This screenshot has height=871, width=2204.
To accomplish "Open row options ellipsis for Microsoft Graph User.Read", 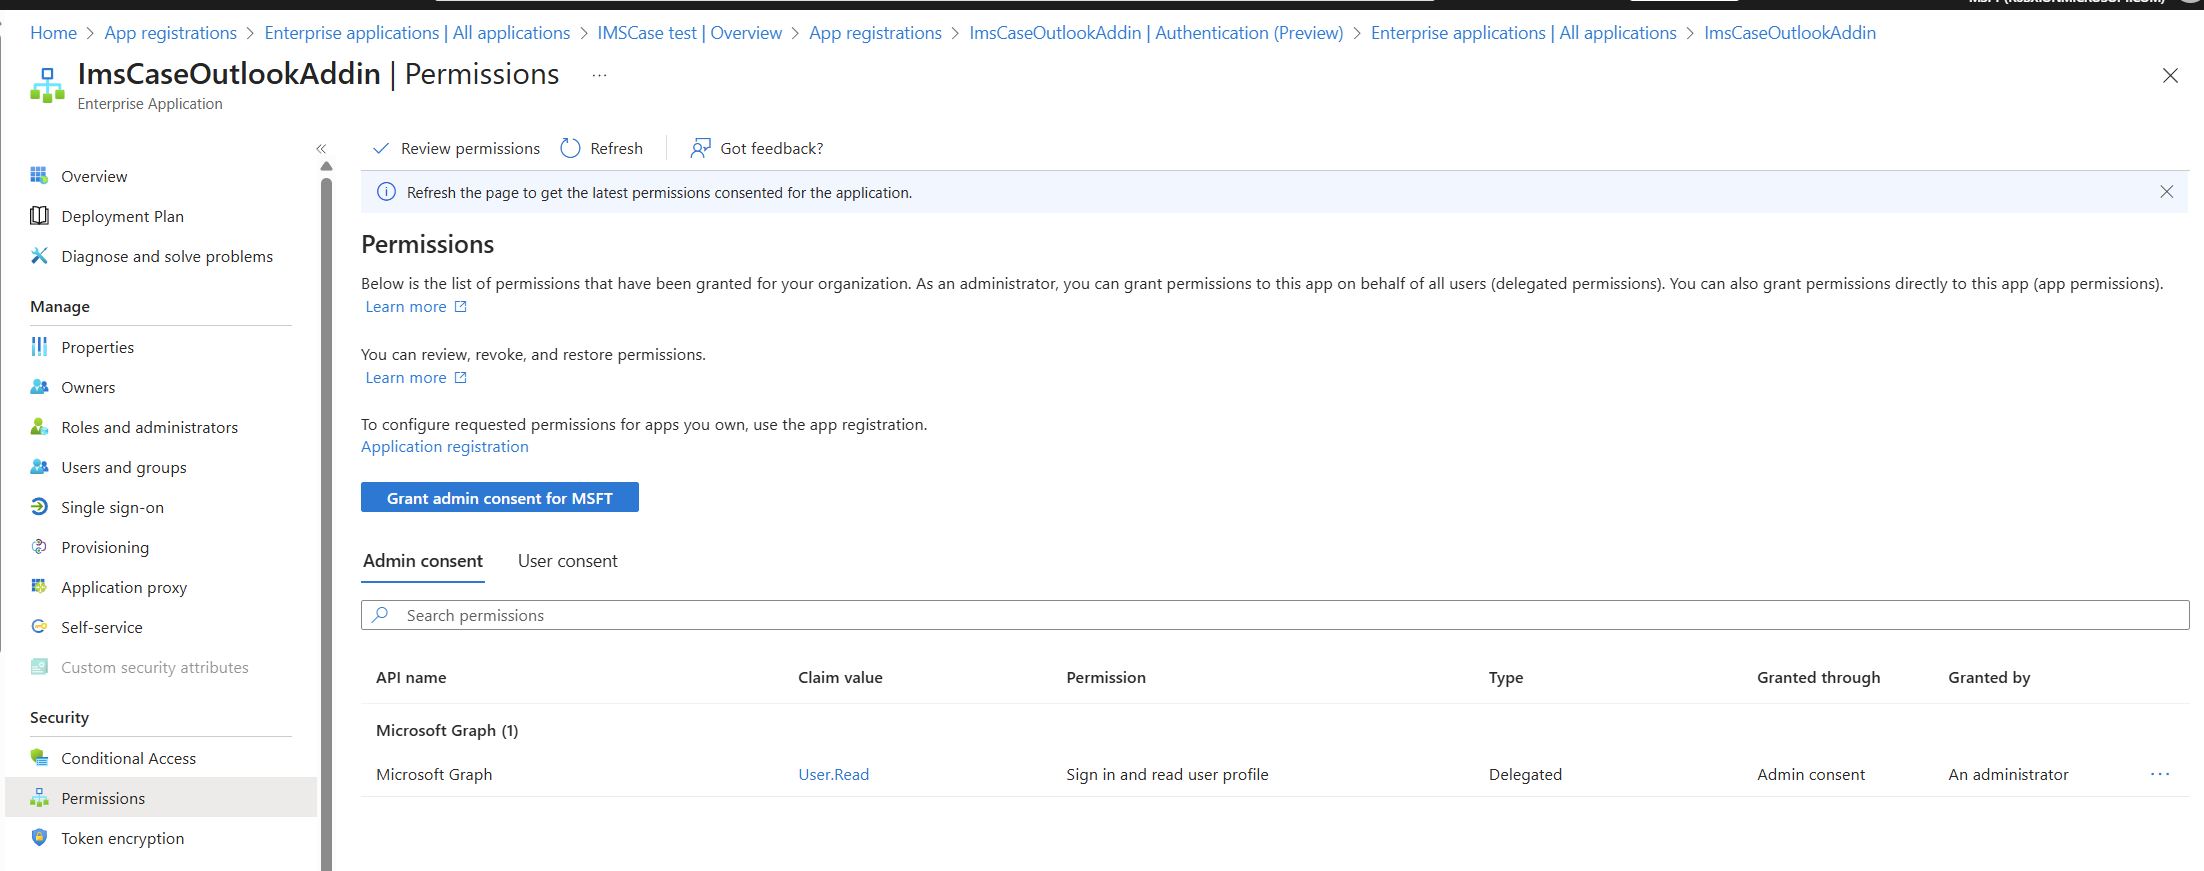I will [x=2160, y=774].
